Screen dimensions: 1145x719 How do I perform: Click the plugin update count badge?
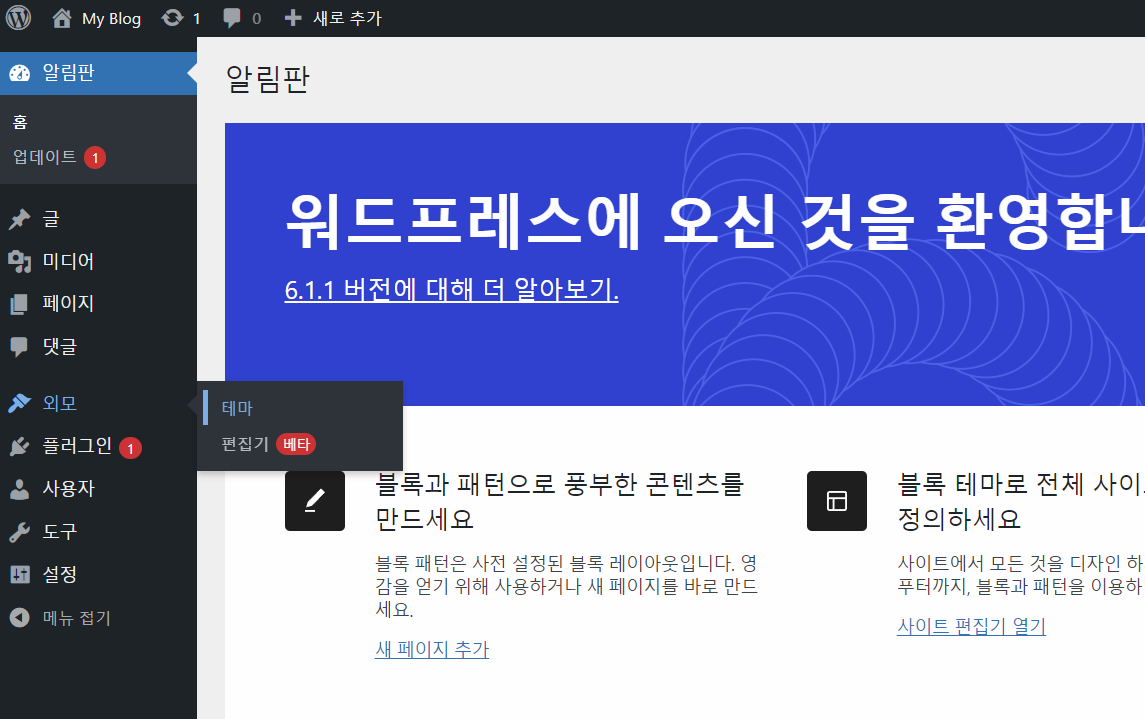click(131, 448)
